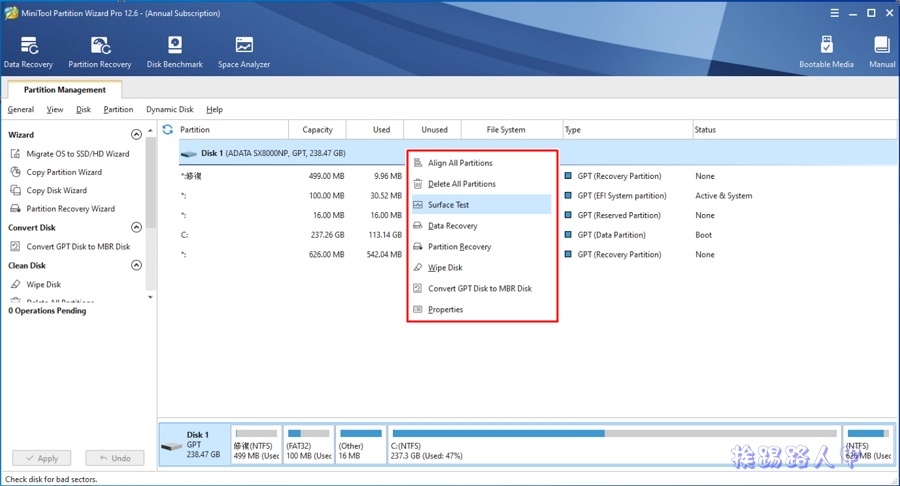The image size is (900, 486).
Task: Click GPT (EFI System partition) type cell
Action: (622, 196)
